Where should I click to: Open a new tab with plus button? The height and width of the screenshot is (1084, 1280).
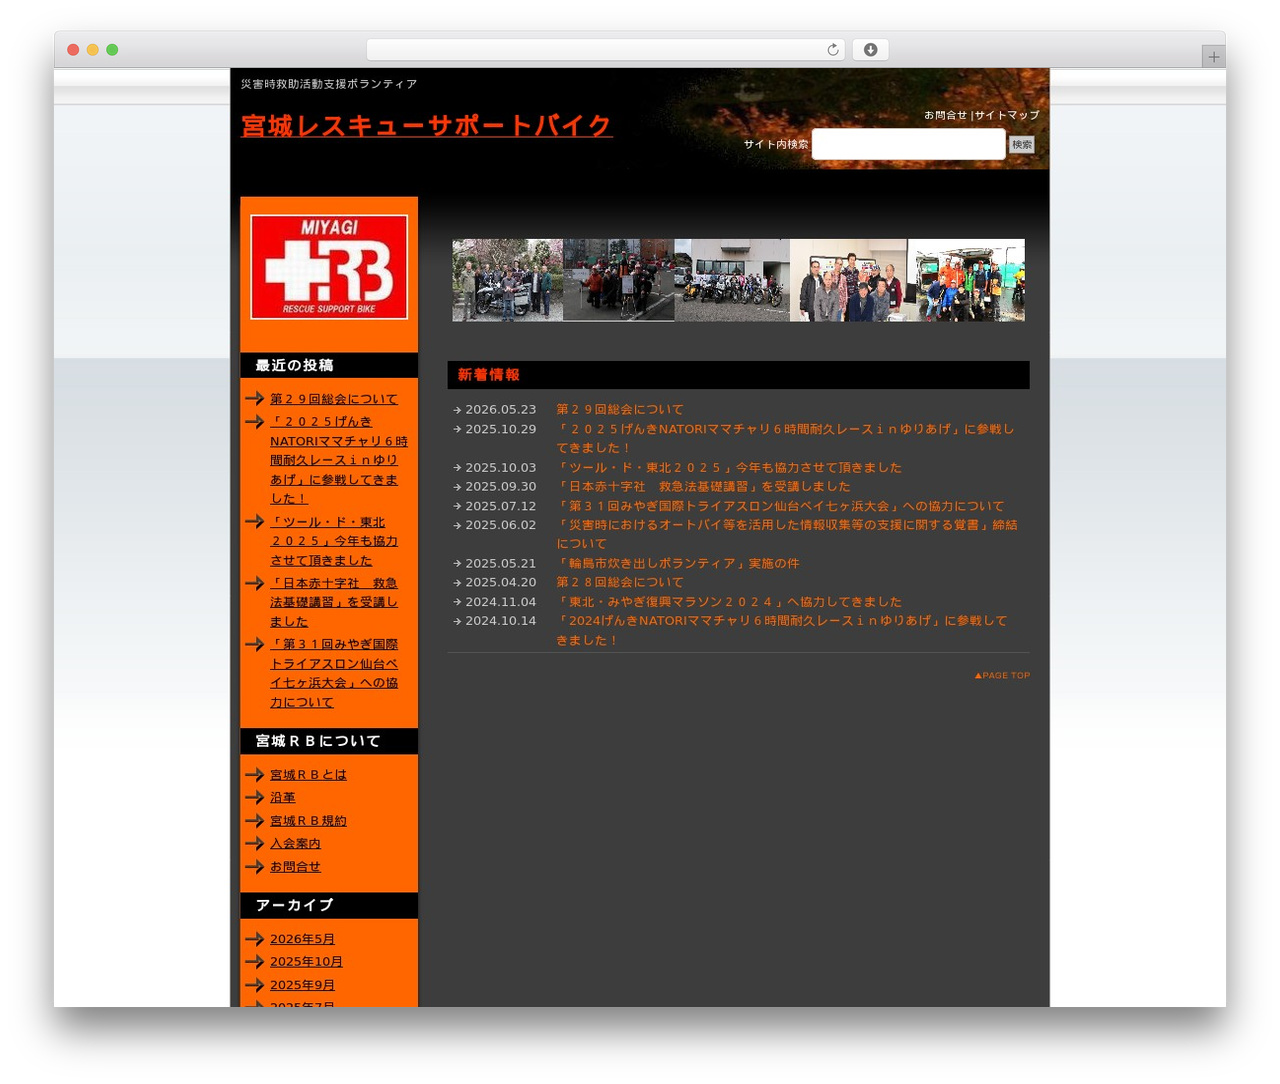click(x=1213, y=57)
